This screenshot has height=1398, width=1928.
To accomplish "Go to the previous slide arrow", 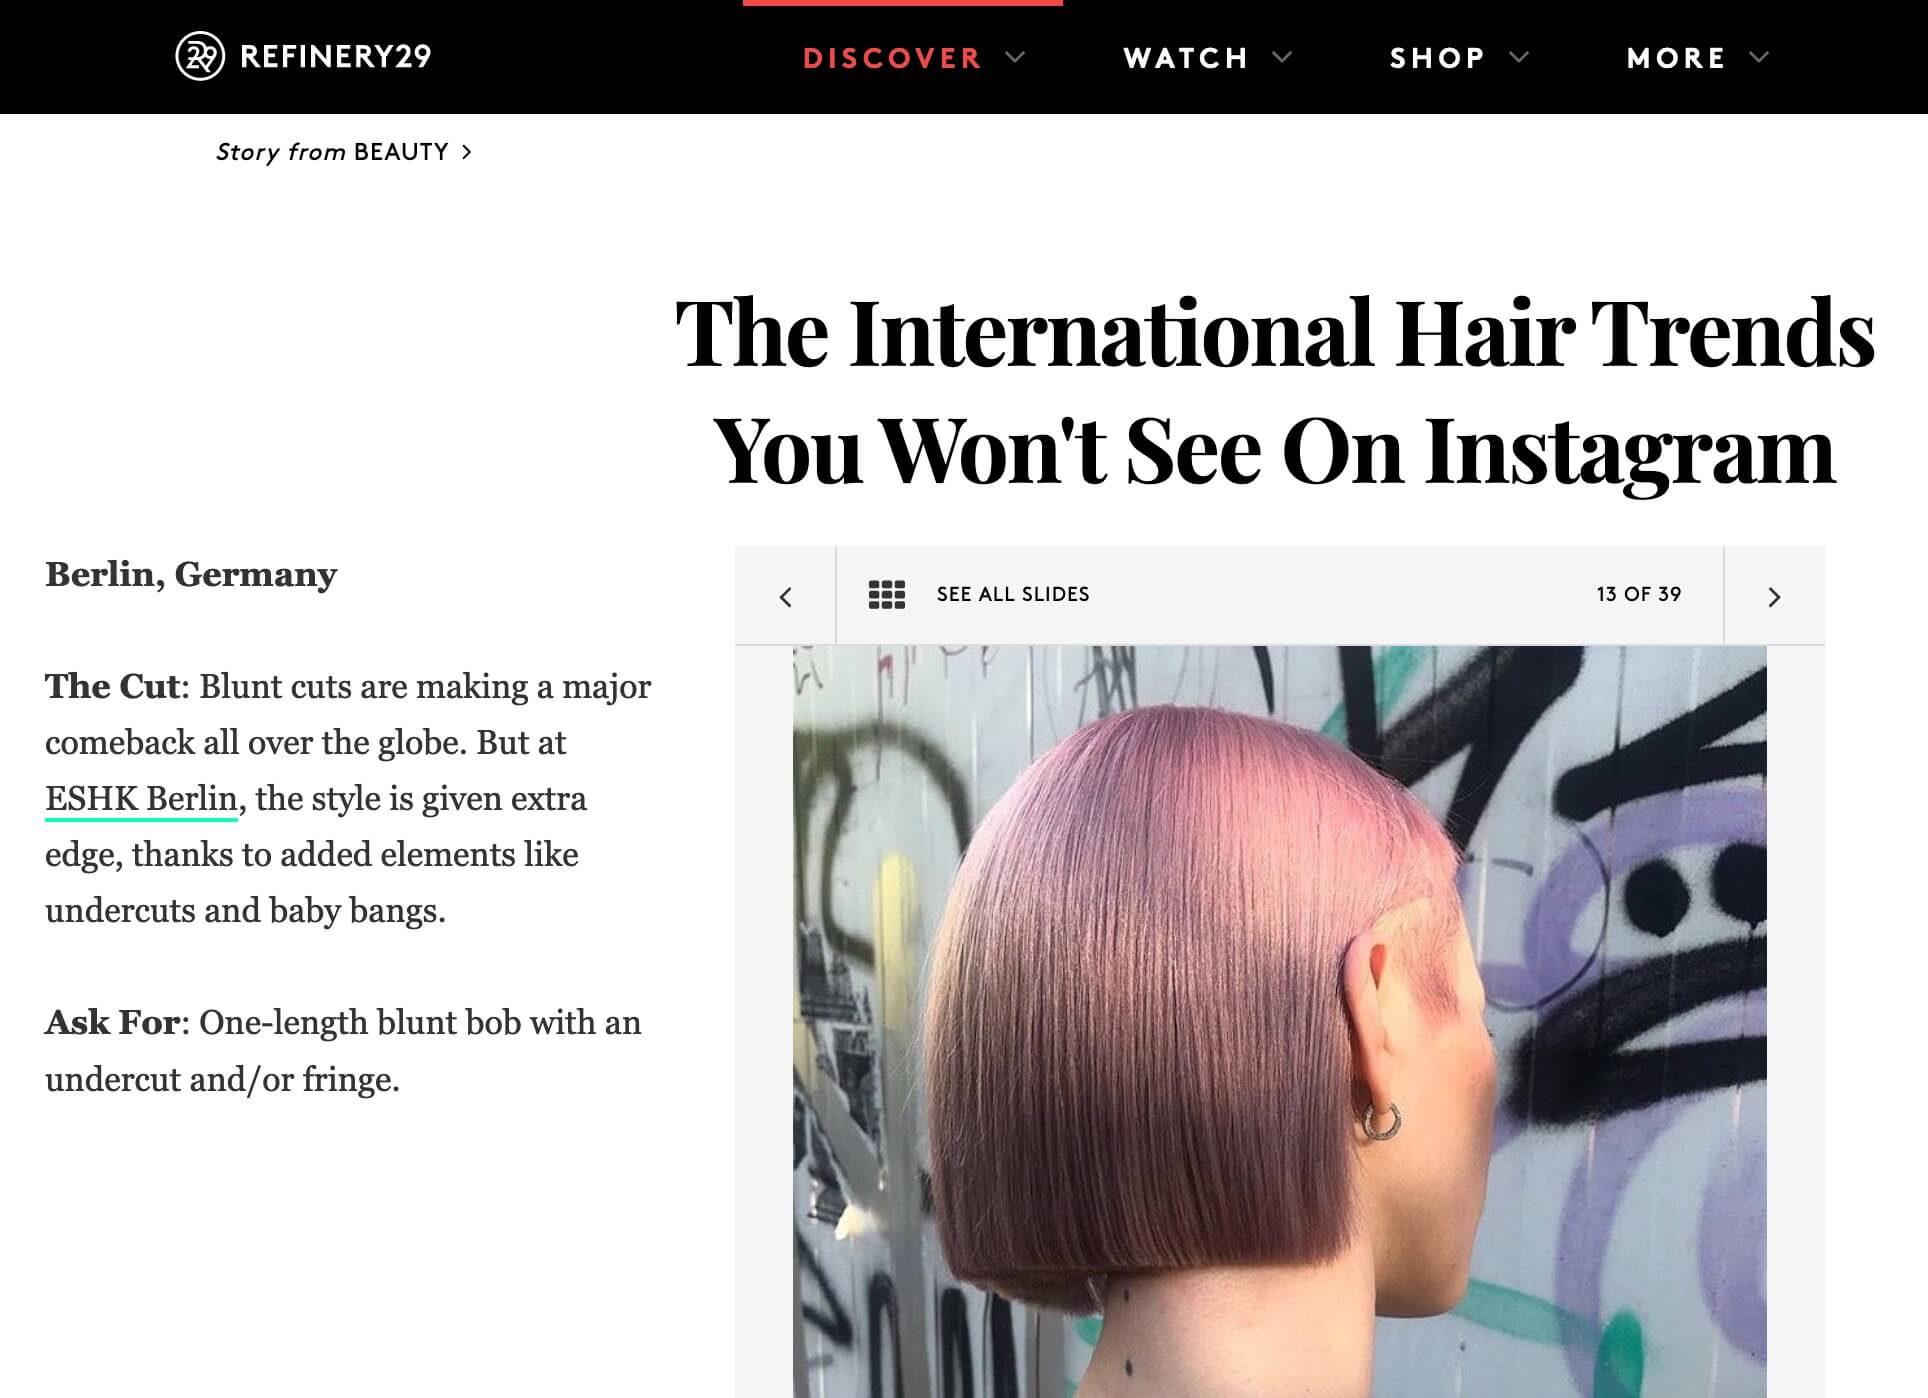I will click(x=786, y=596).
